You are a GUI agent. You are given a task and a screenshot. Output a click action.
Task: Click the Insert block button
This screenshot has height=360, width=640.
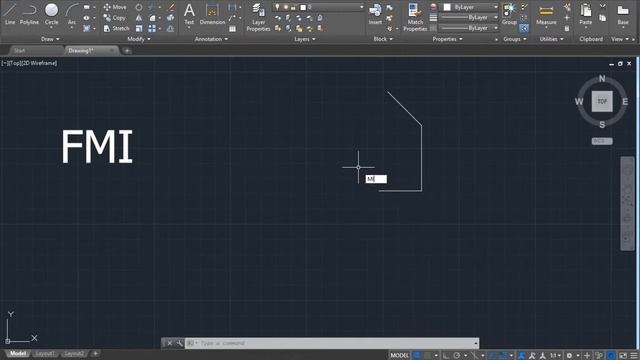pos(375,14)
